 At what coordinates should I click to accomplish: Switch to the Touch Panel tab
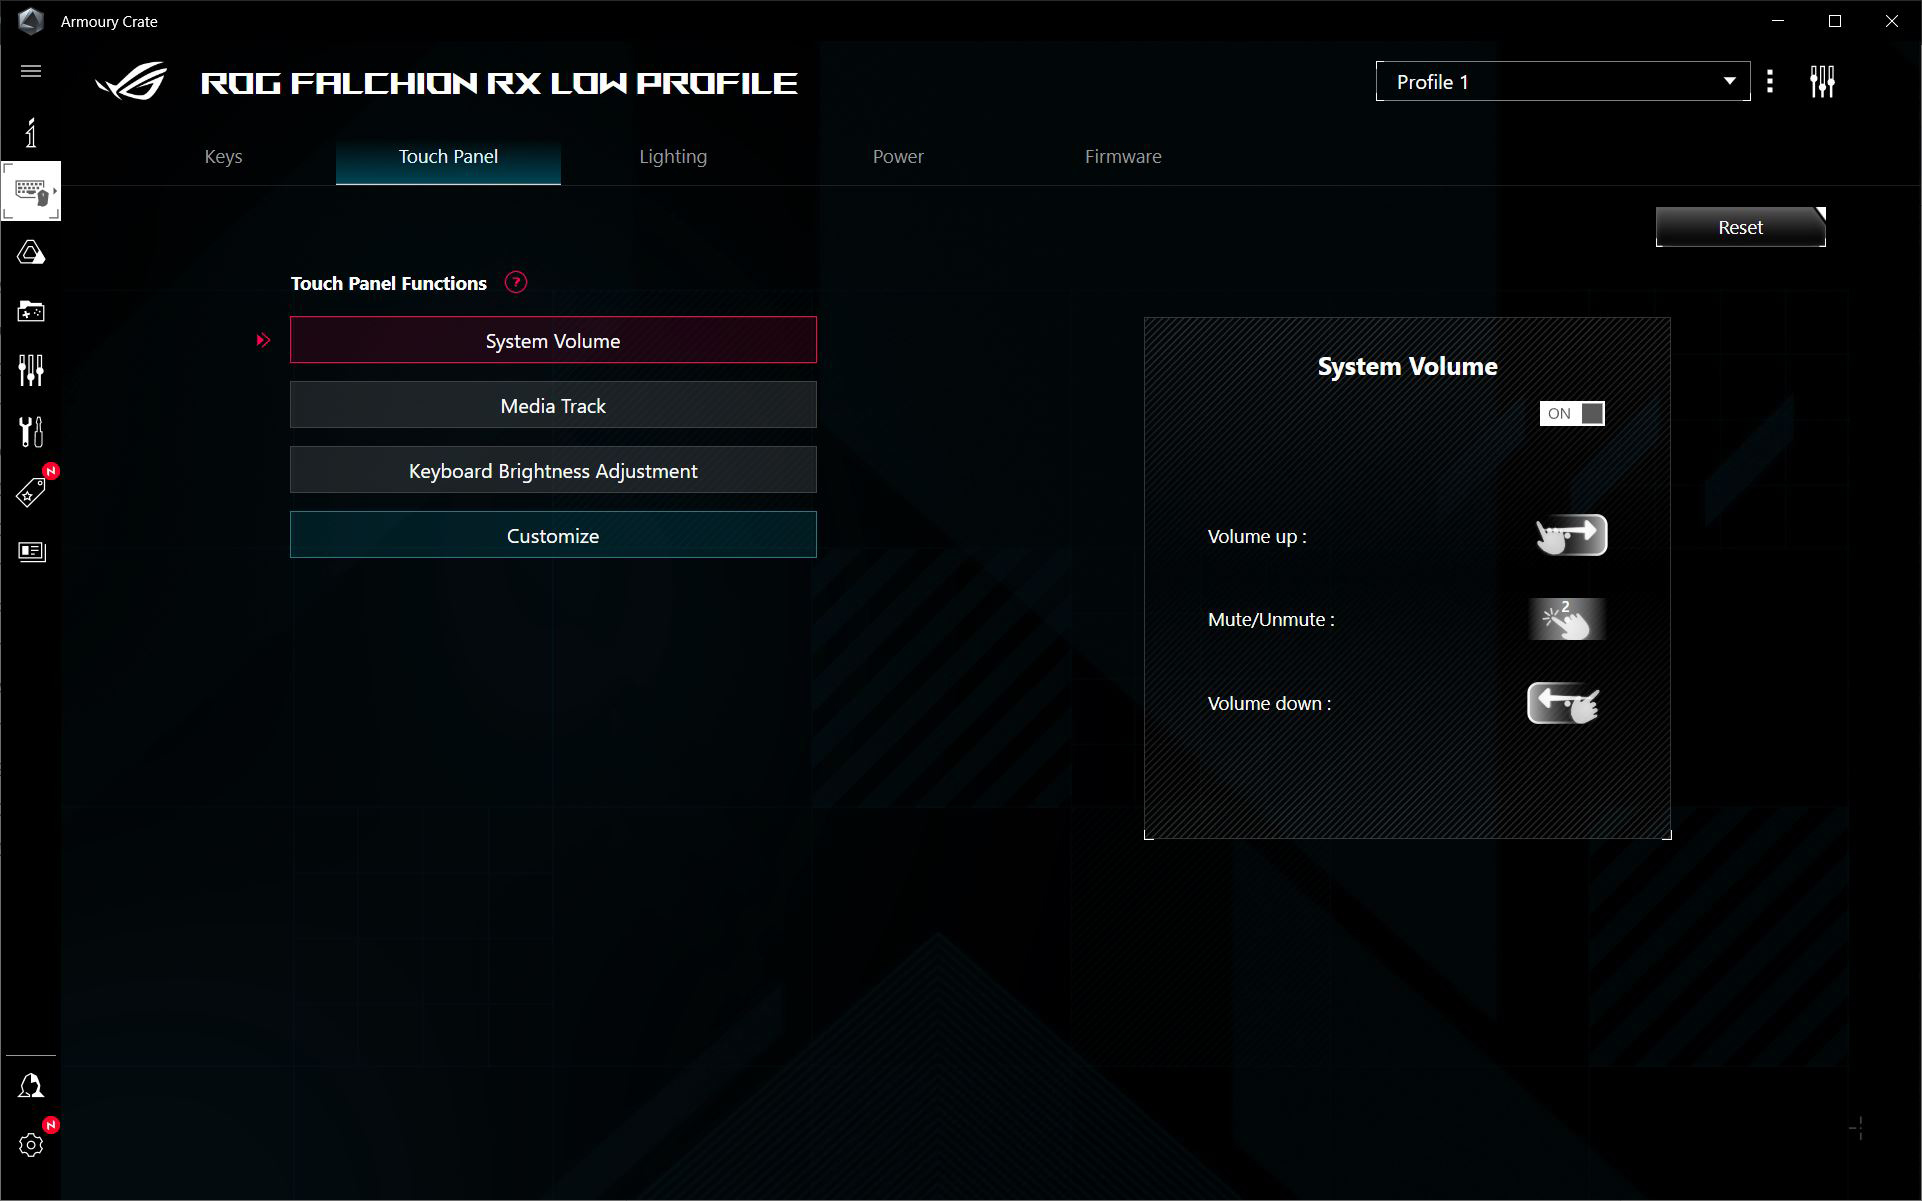(448, 157)
